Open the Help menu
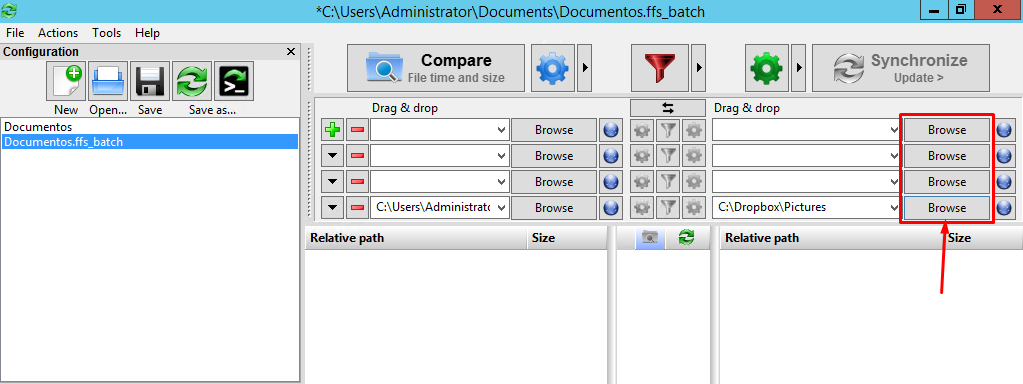Image resolution: width=1023 pixels, height=384 pixels. (147, 33)
